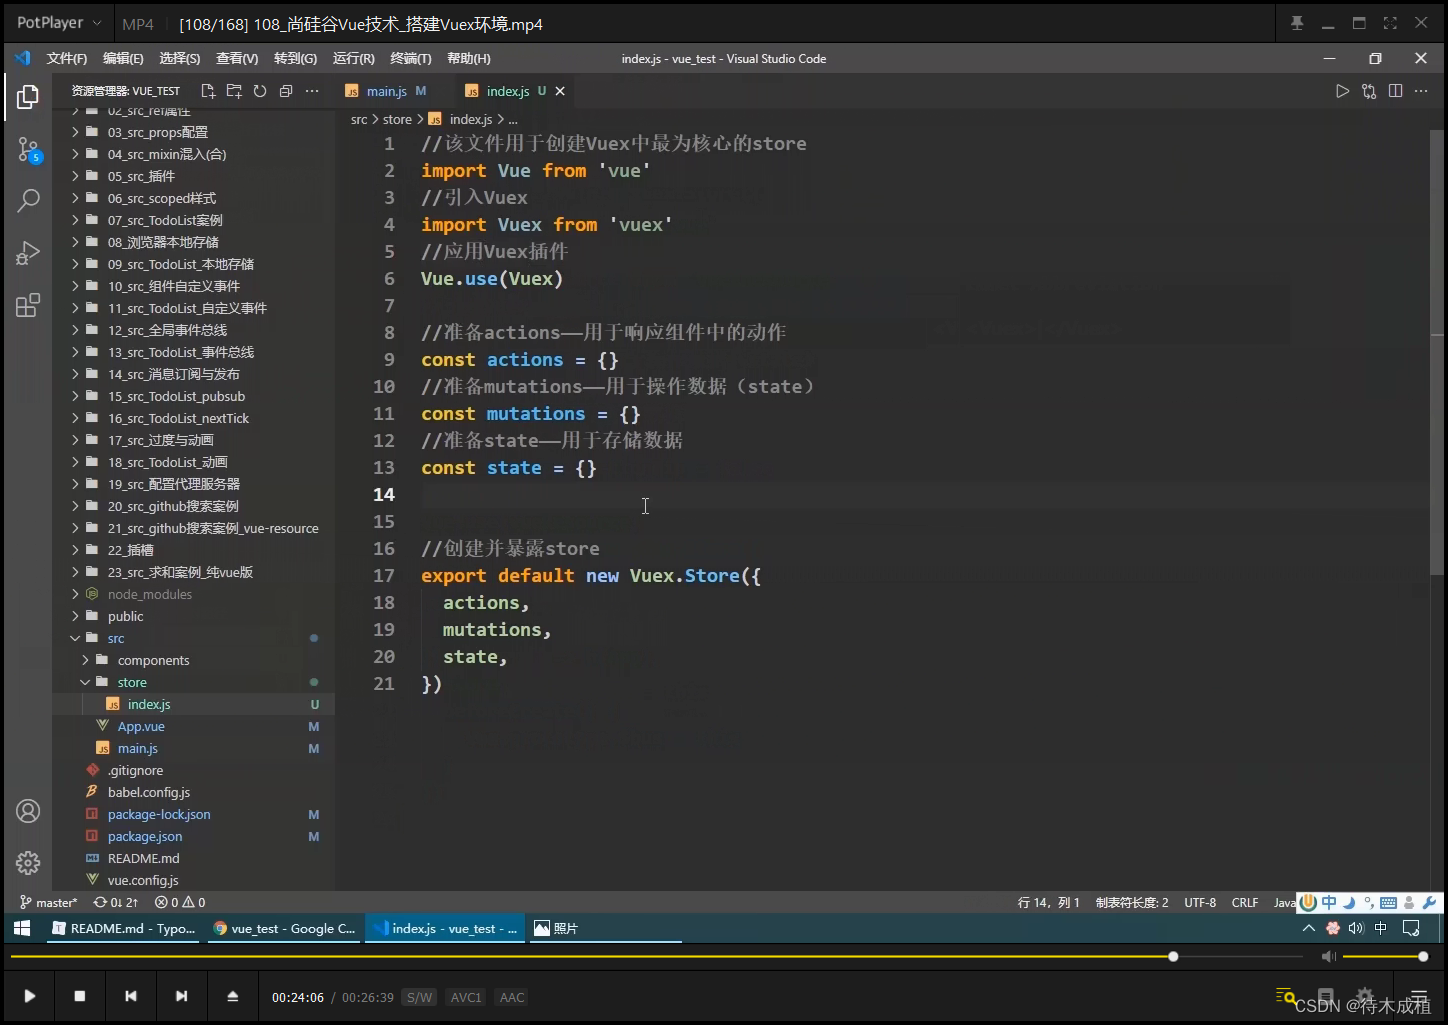Open the Search view in activity bar

28,201
